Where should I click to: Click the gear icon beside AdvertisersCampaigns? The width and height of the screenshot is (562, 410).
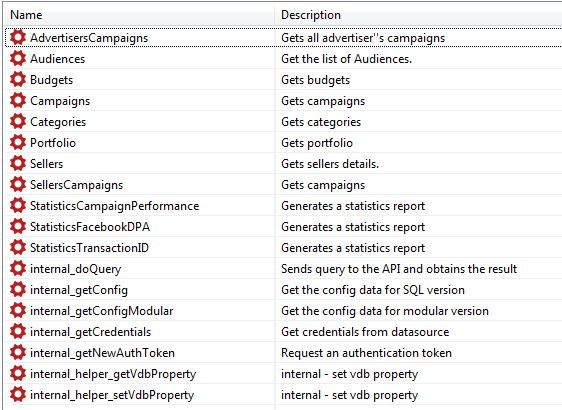pyautogui.click(x=18, y=37)
